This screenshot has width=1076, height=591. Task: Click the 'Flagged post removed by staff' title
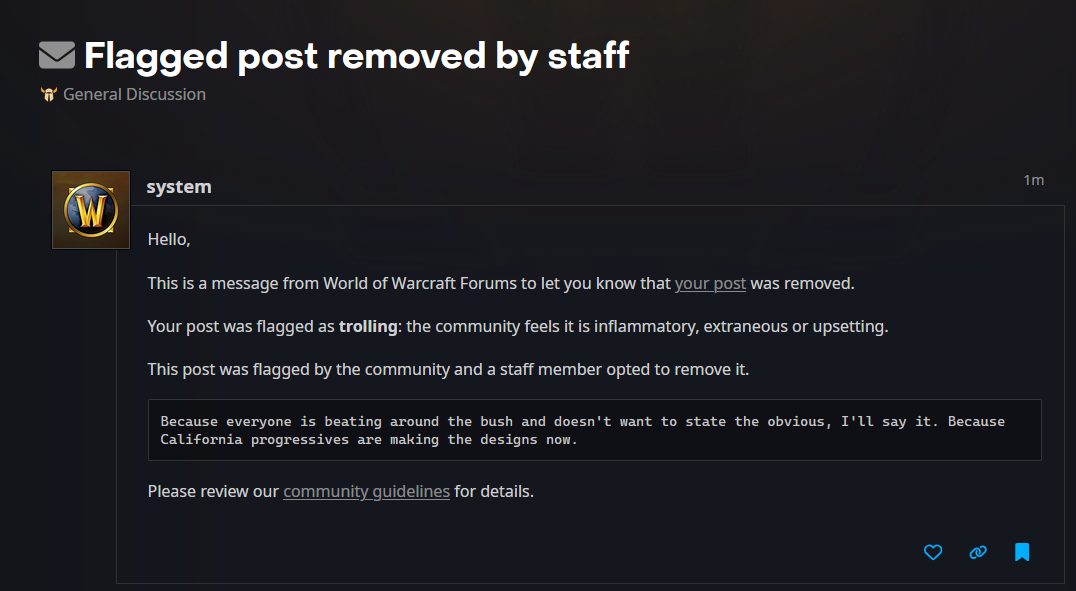tap(356, 55)
